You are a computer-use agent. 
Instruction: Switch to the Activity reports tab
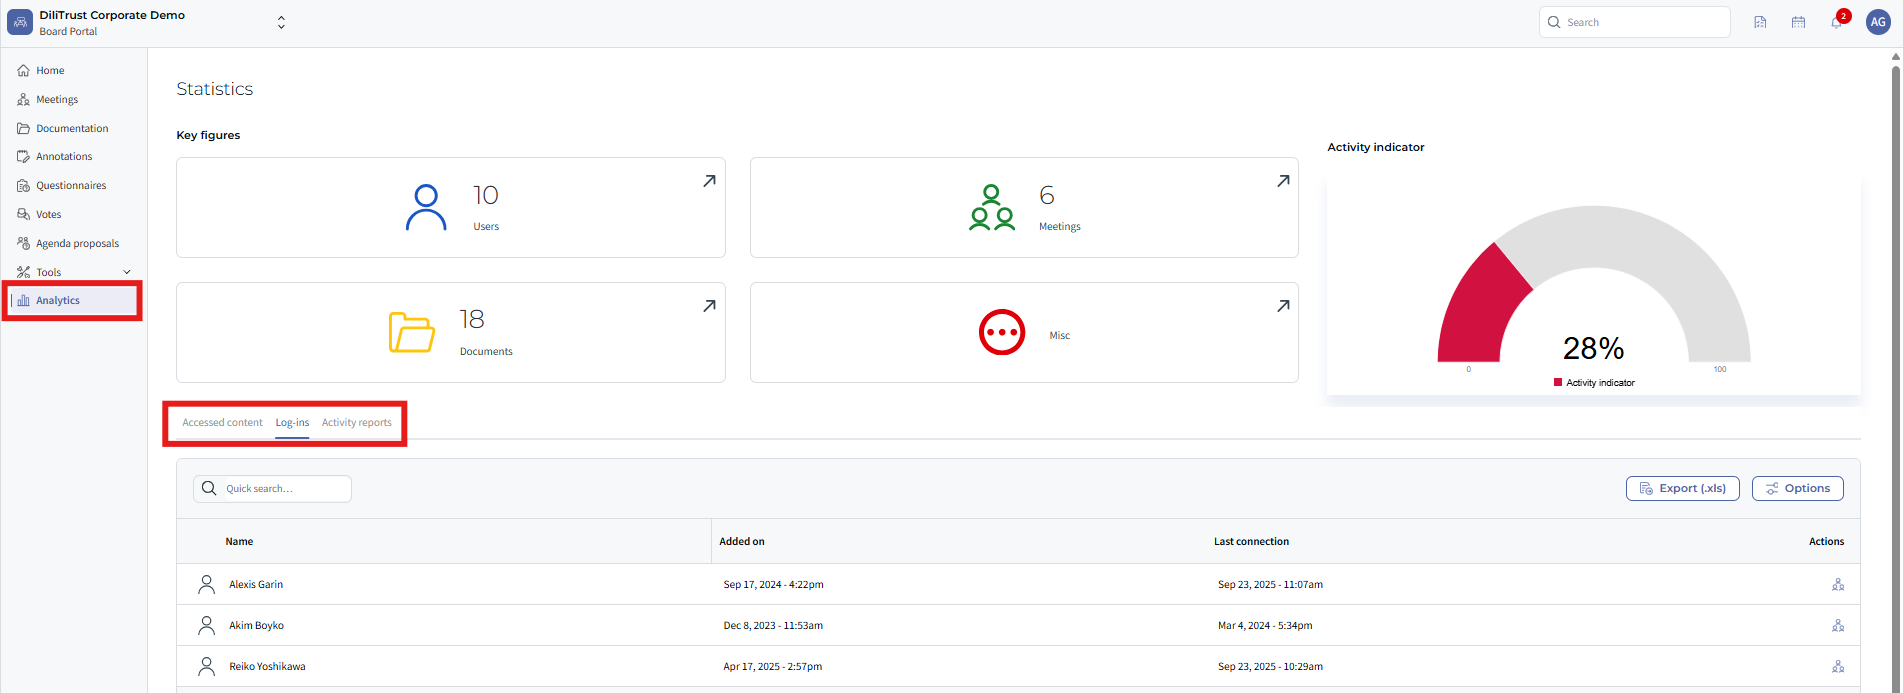pyautogui.click(x=357, y=423)
